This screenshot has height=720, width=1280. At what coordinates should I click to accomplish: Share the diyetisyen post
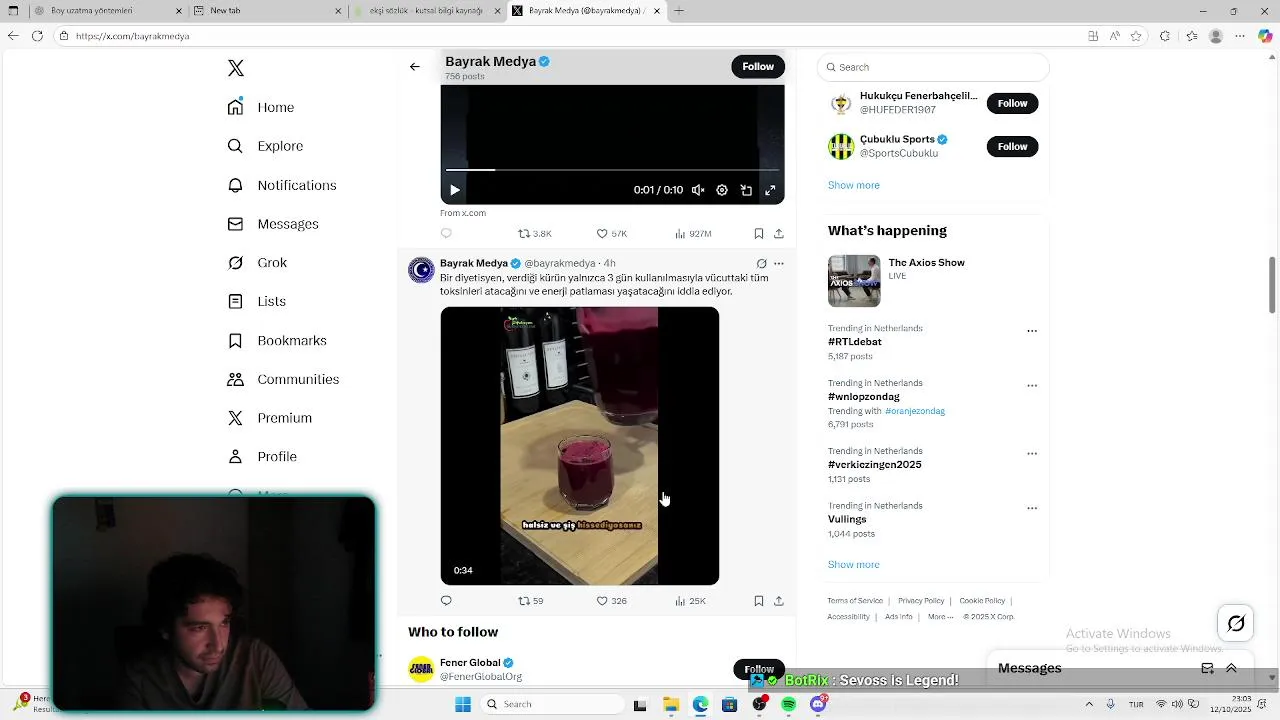pyautogui.click(x=779, y=601)
